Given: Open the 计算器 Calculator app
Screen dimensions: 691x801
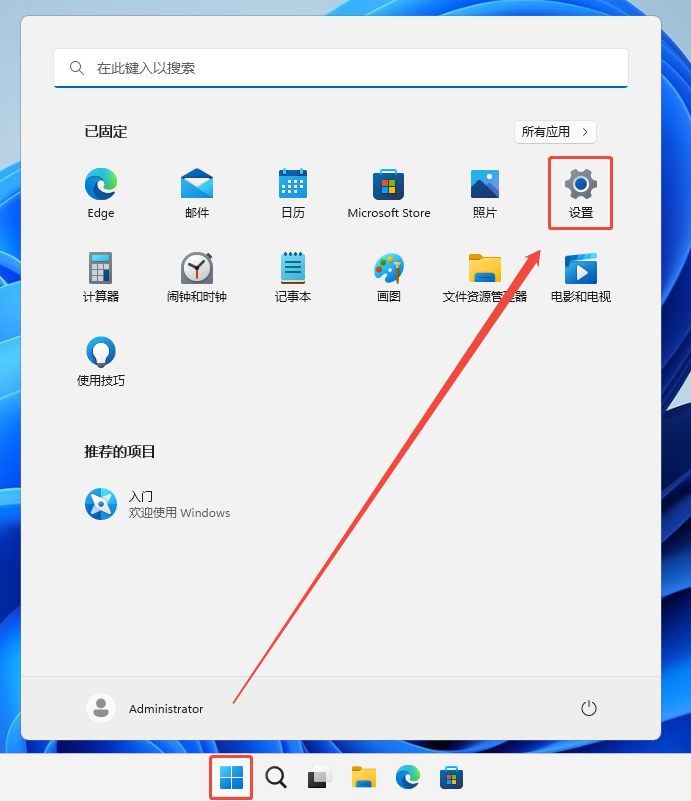Looking at the screenshot, I should [101, 277].
